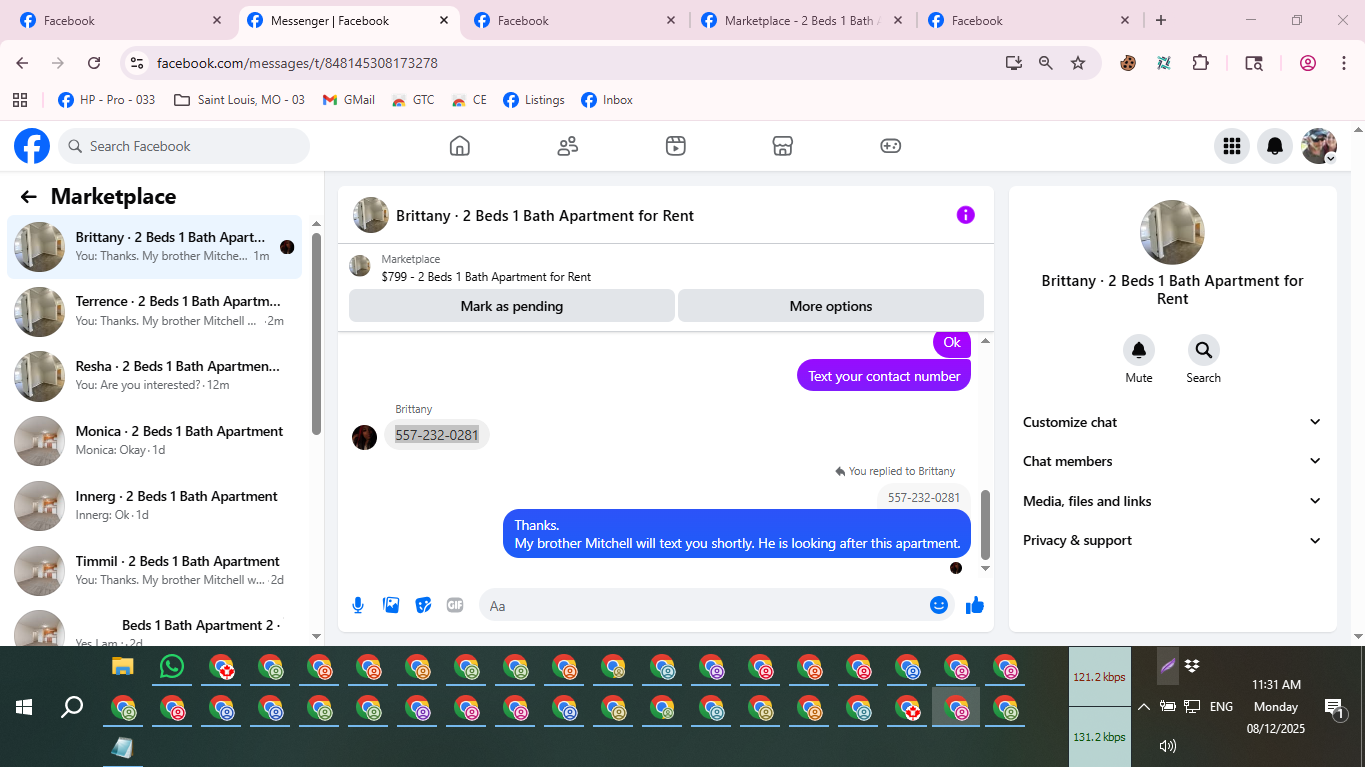Open the Timmil conversation
Screen dimensions: 1365x767
point(155,571)
